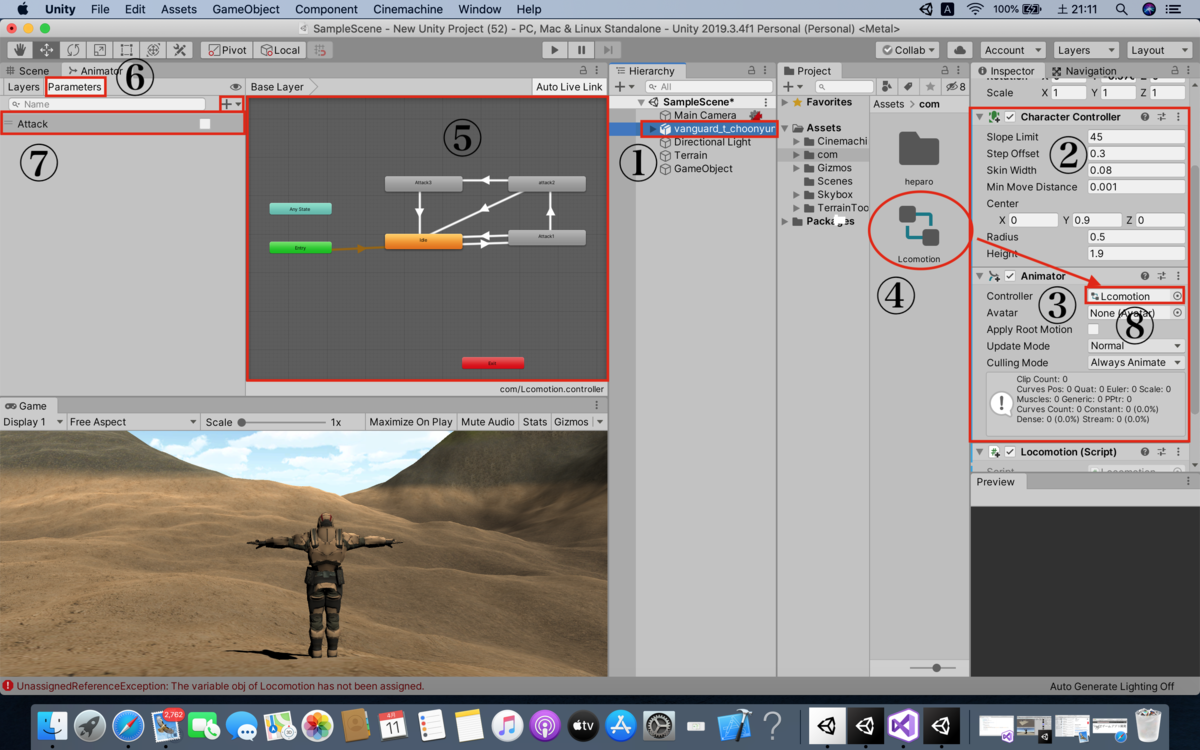Click the Slope Limit field
Screen dimensions: 1200x750
(x=1136, y=137)
